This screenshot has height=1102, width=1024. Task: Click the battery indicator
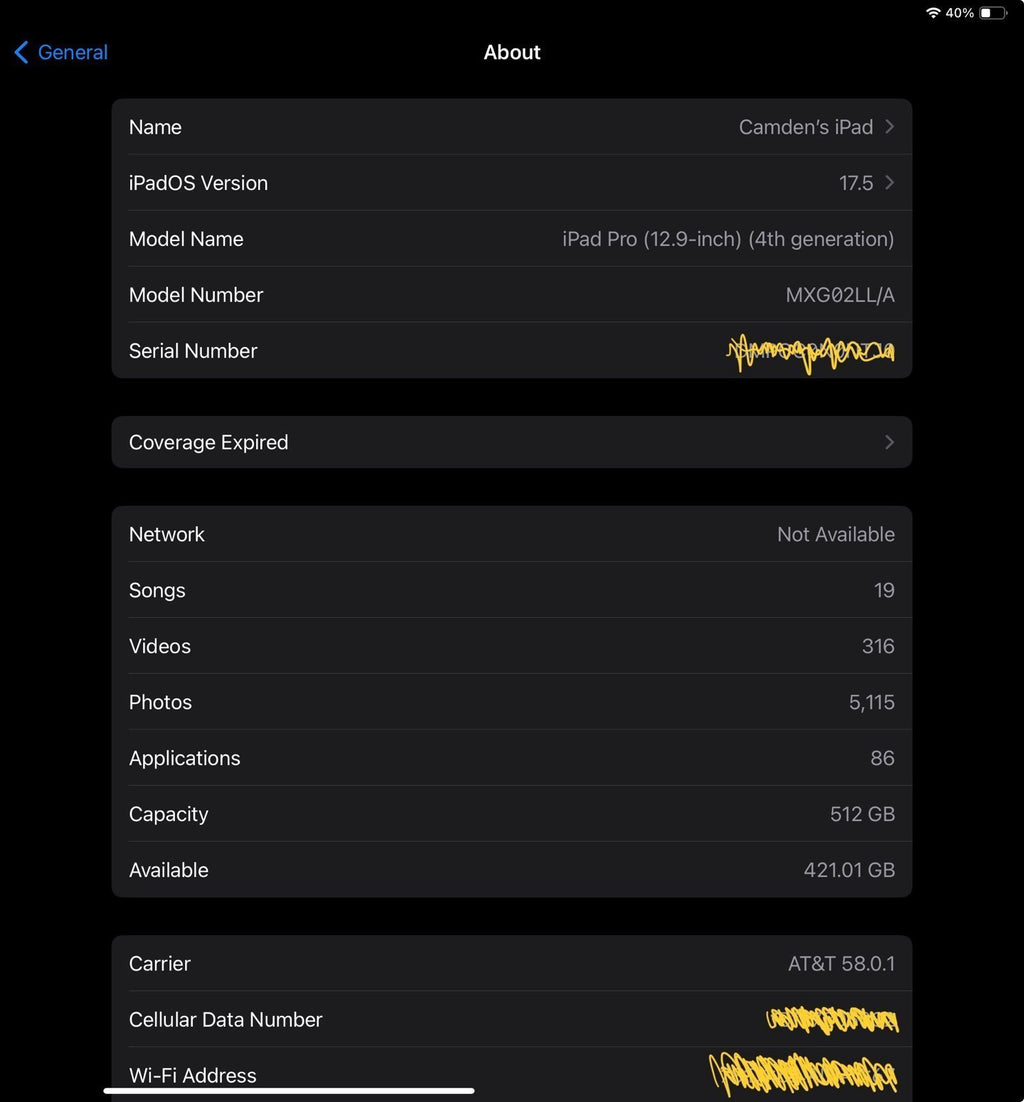[x=994, y=13]
